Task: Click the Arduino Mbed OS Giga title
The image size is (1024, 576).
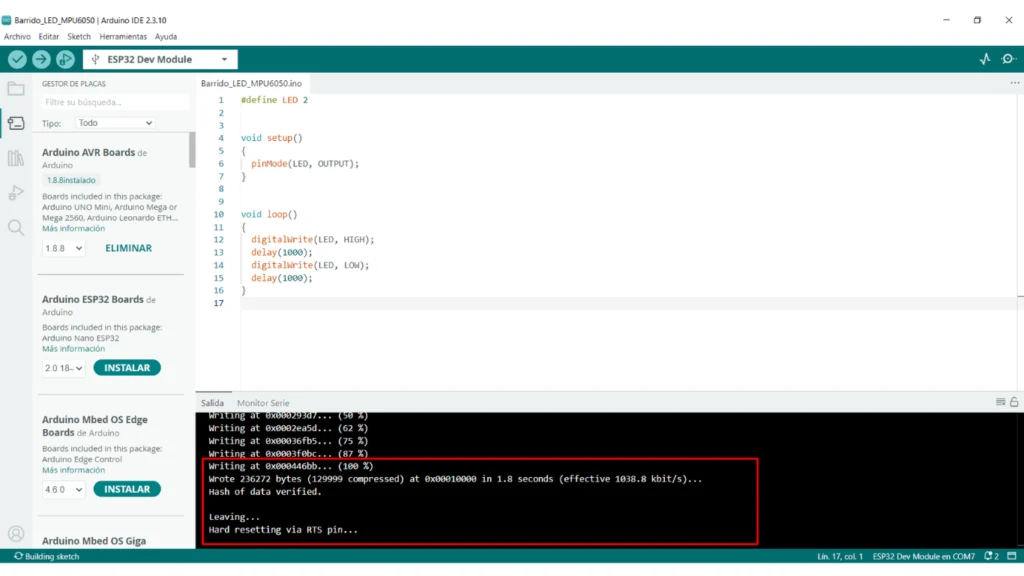Action: (94, 541)
